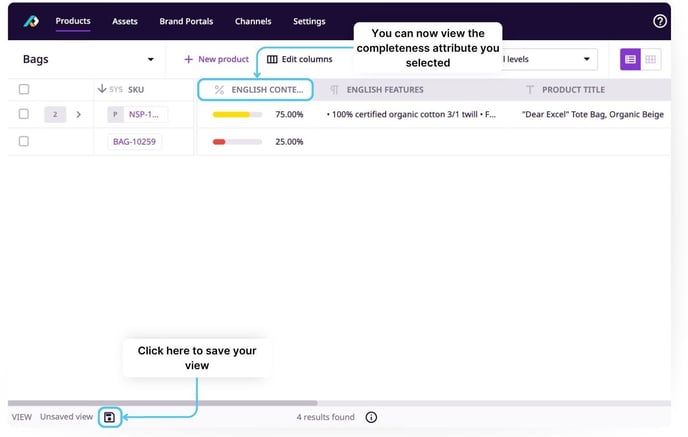Image resolution: width=688 pixels, height=437 pixels.
Task: Open the Products tab
Action: pos(73,21)
